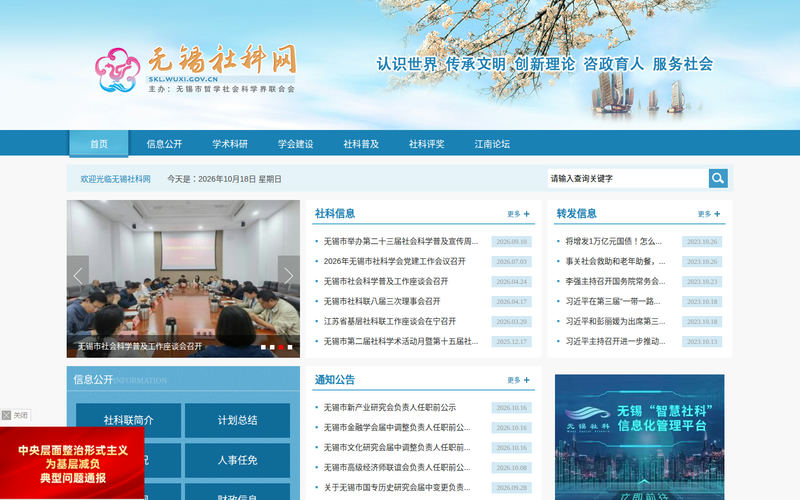Open notice 关于无锡市国专历史研究会届中变更负责
The width and height of the screenshot is (800, 500).
(397, 488)
